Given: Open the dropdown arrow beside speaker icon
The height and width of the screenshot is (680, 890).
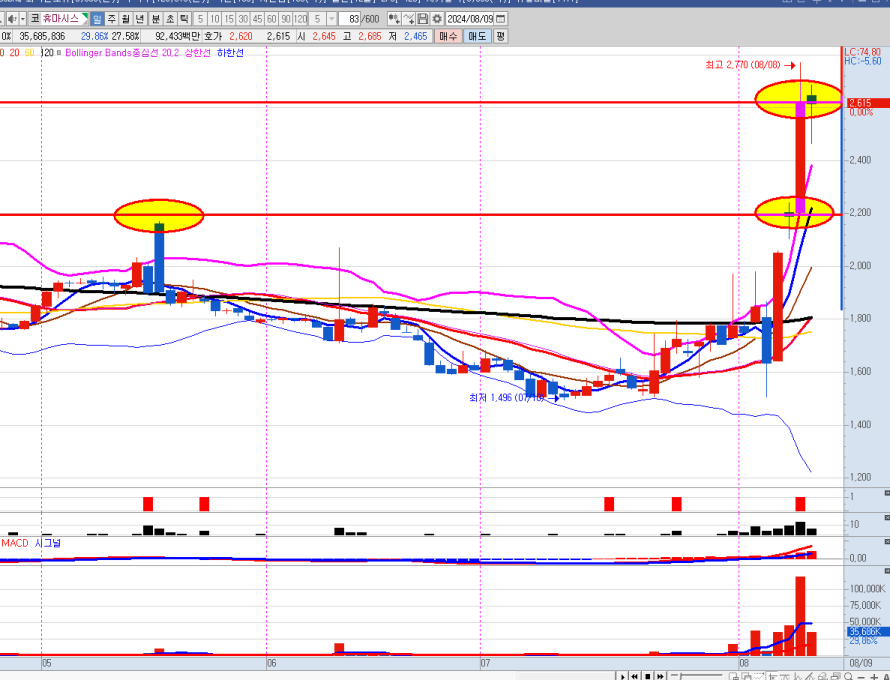Looking at the screenshot, I should tap(23, 19).
